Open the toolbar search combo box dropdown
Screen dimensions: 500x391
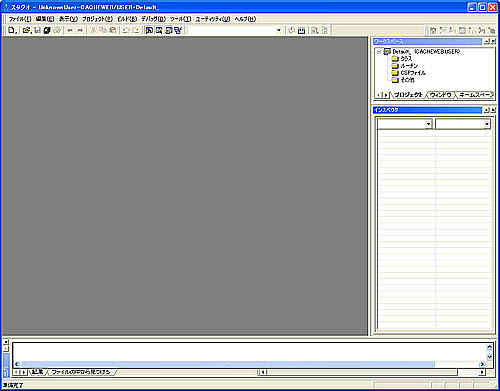[x=279, y=30]
